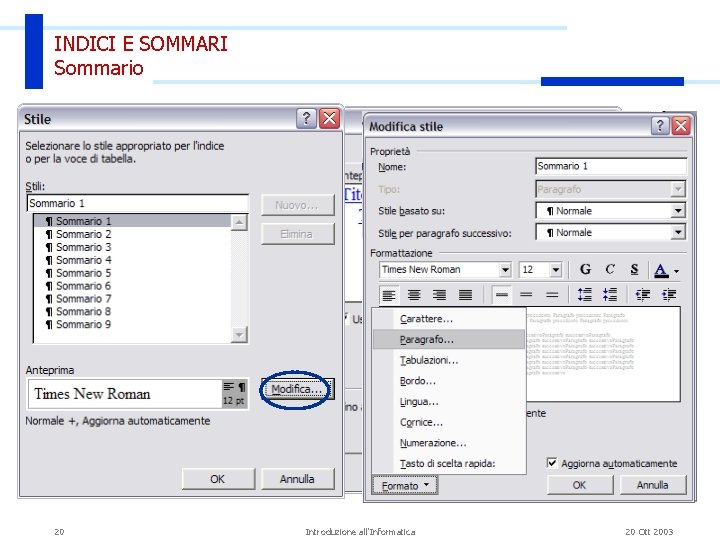Select Sommario 6 in styles list
The height and width of the screenshot is (540, 720).
[x=132, y=286]
